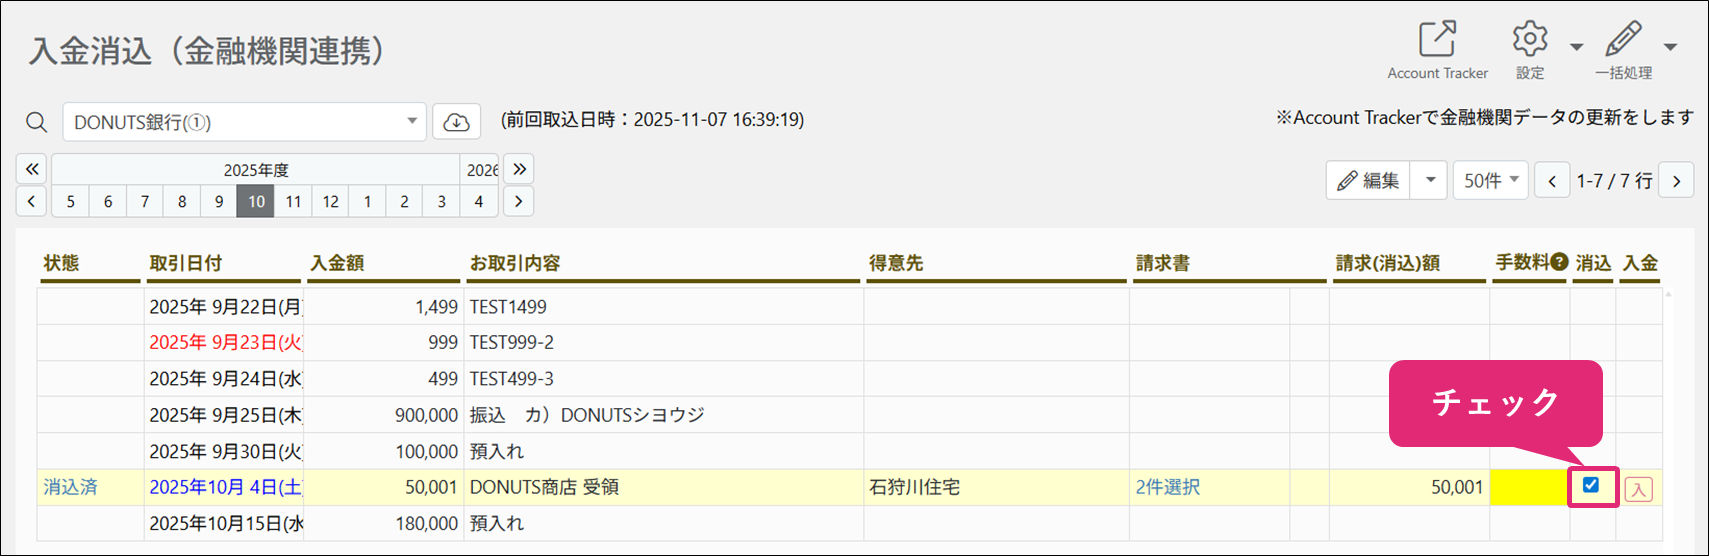This screenshot has width=1709, height=556.
Task: Click the cloud download import icon
Action: pyautogui.click(x=457, y=122)
